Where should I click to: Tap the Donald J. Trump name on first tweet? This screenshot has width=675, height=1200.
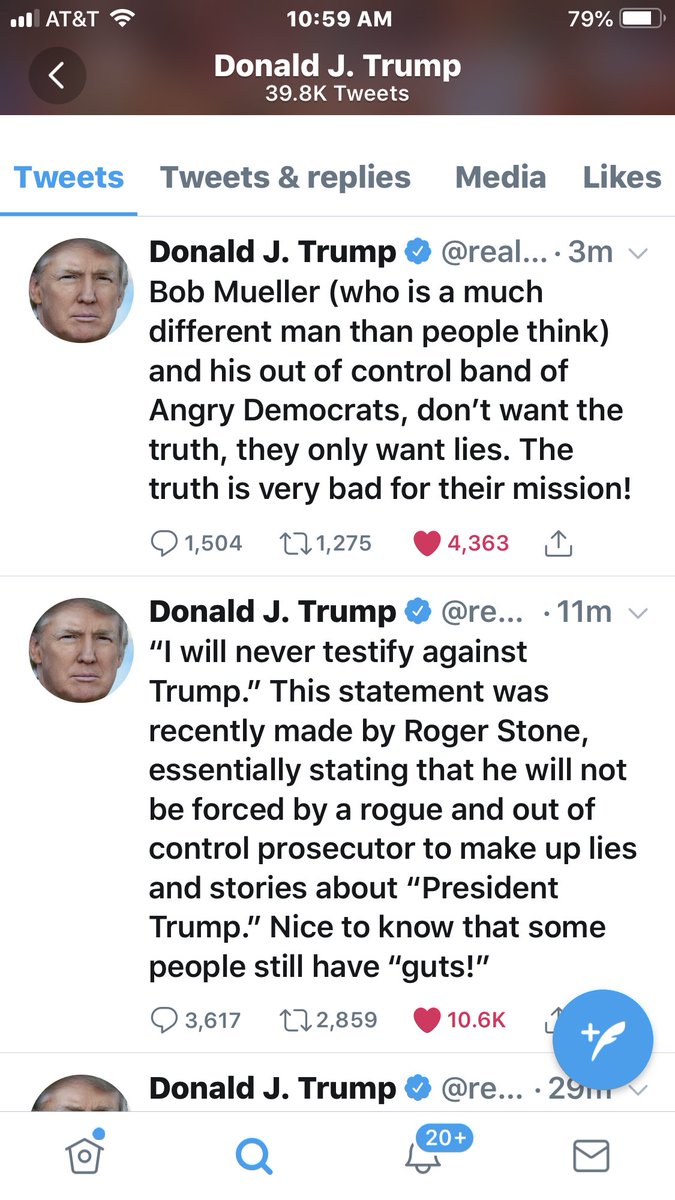click(272, 252)
